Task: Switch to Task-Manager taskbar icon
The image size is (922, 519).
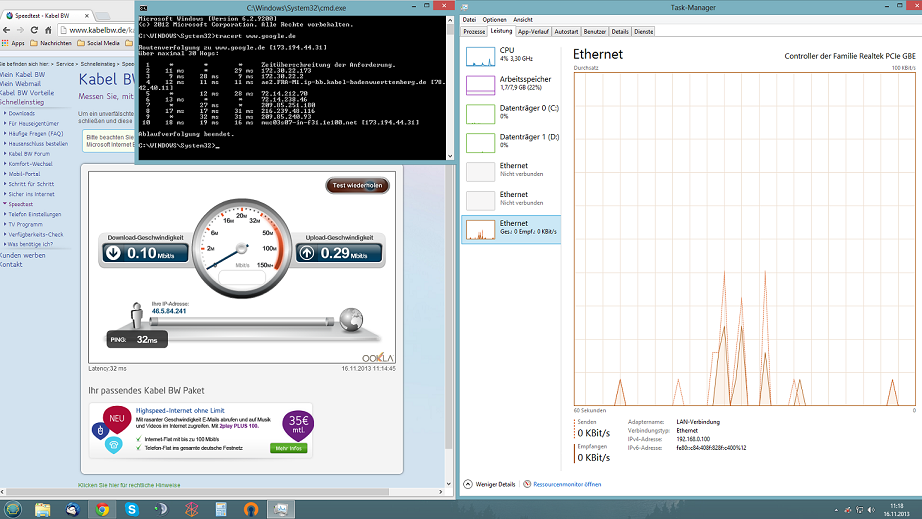Action: (x=280, y=509)
